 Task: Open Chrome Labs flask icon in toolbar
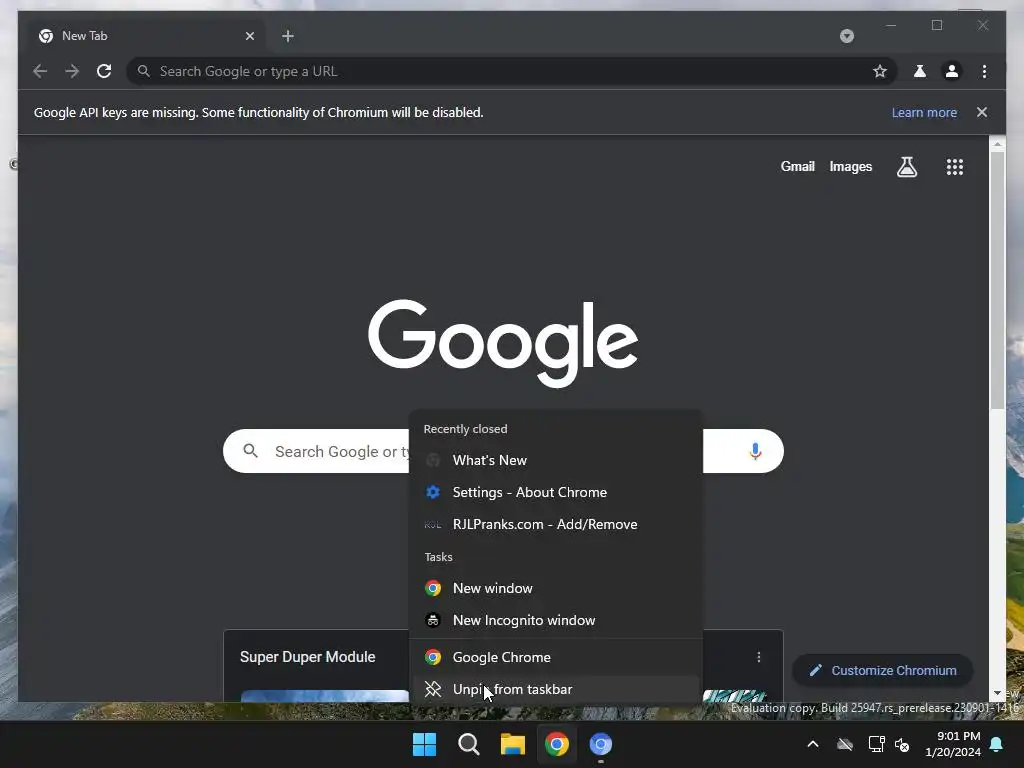920,71
